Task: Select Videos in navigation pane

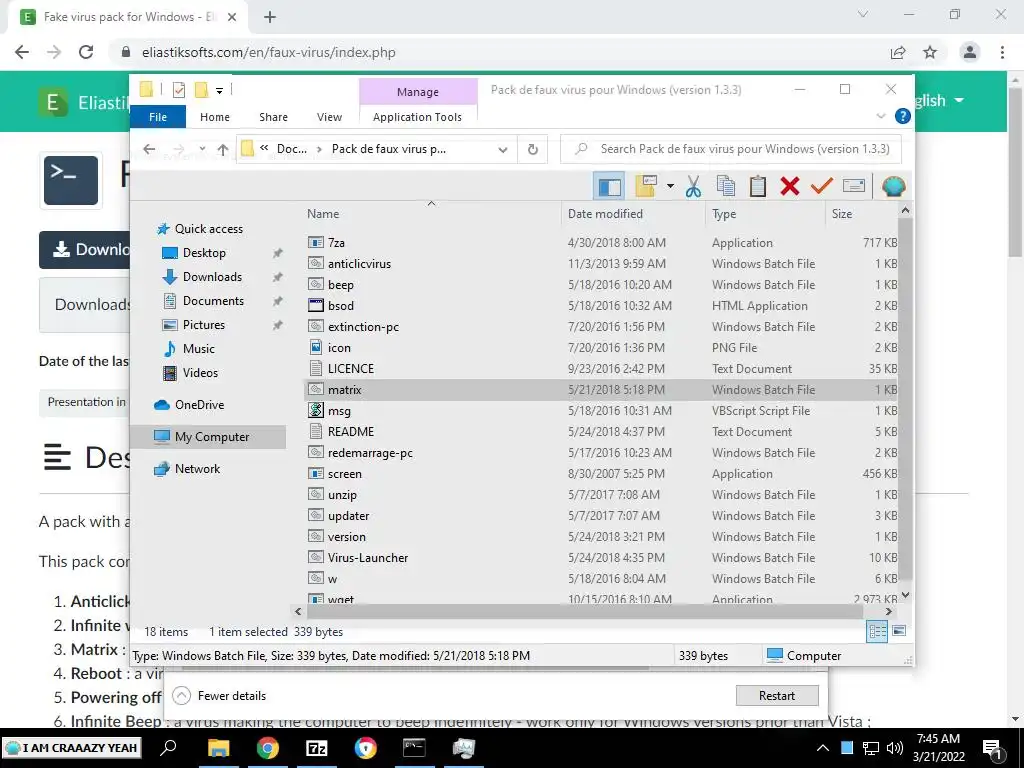Action: pos(200,373)
